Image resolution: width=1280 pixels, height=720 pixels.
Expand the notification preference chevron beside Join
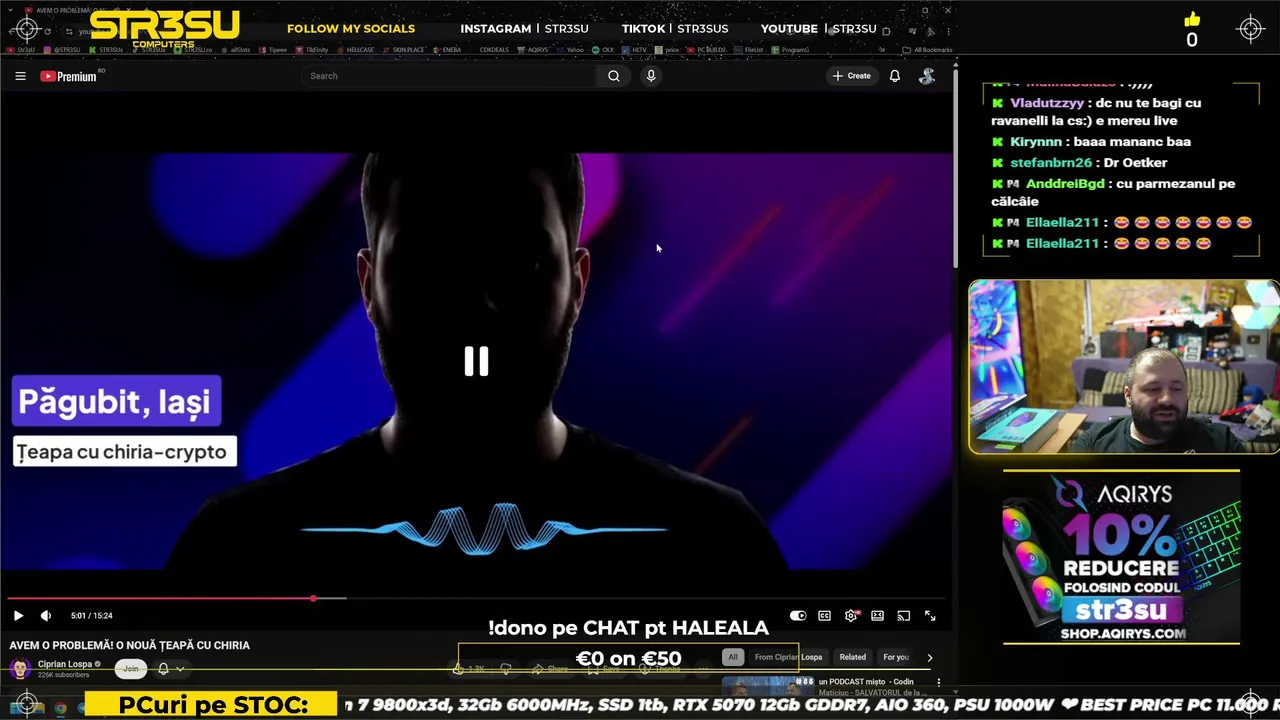coord(180,669)
